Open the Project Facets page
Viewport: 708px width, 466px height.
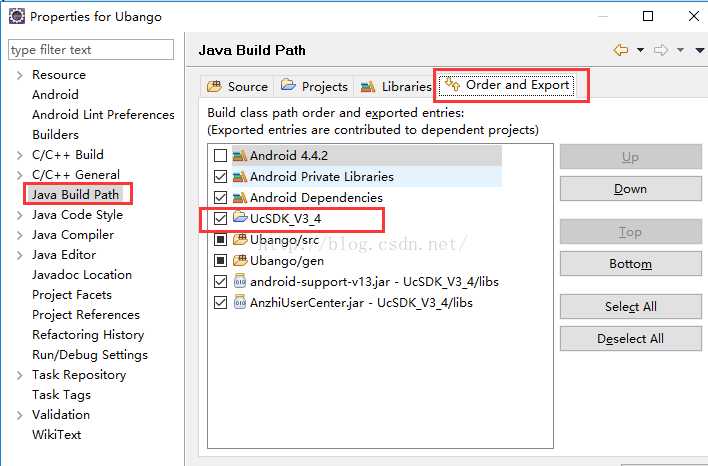(x=72, y=294)
